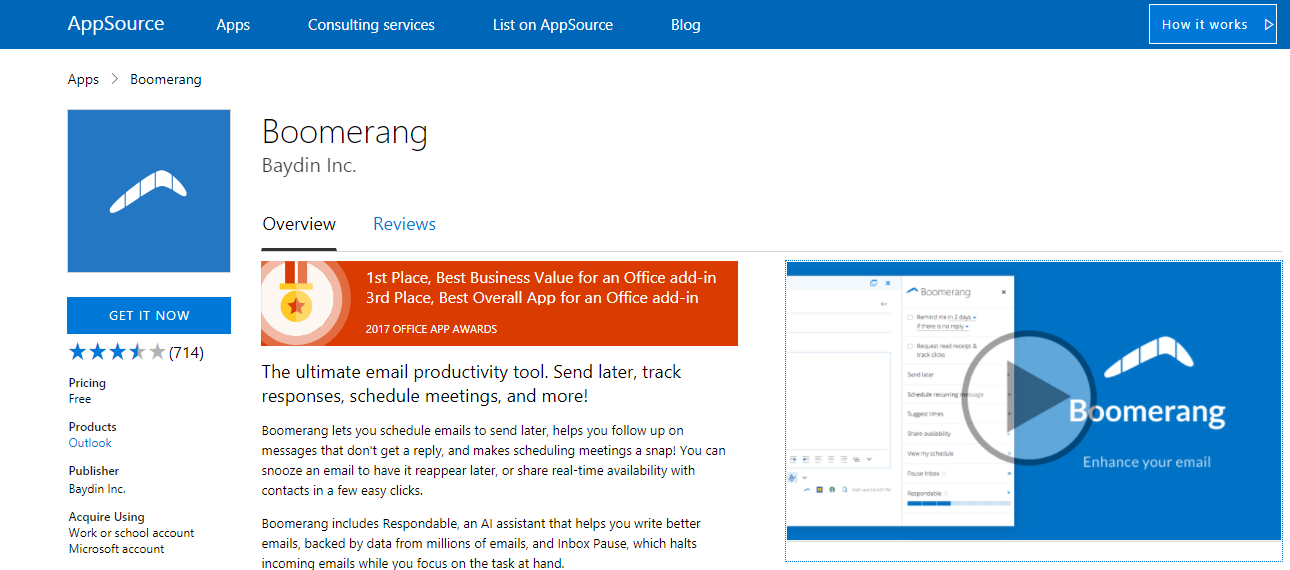This screenshot has height=570, width=1290.
Task: Switch to the Reviews tab
Action: 404,224
